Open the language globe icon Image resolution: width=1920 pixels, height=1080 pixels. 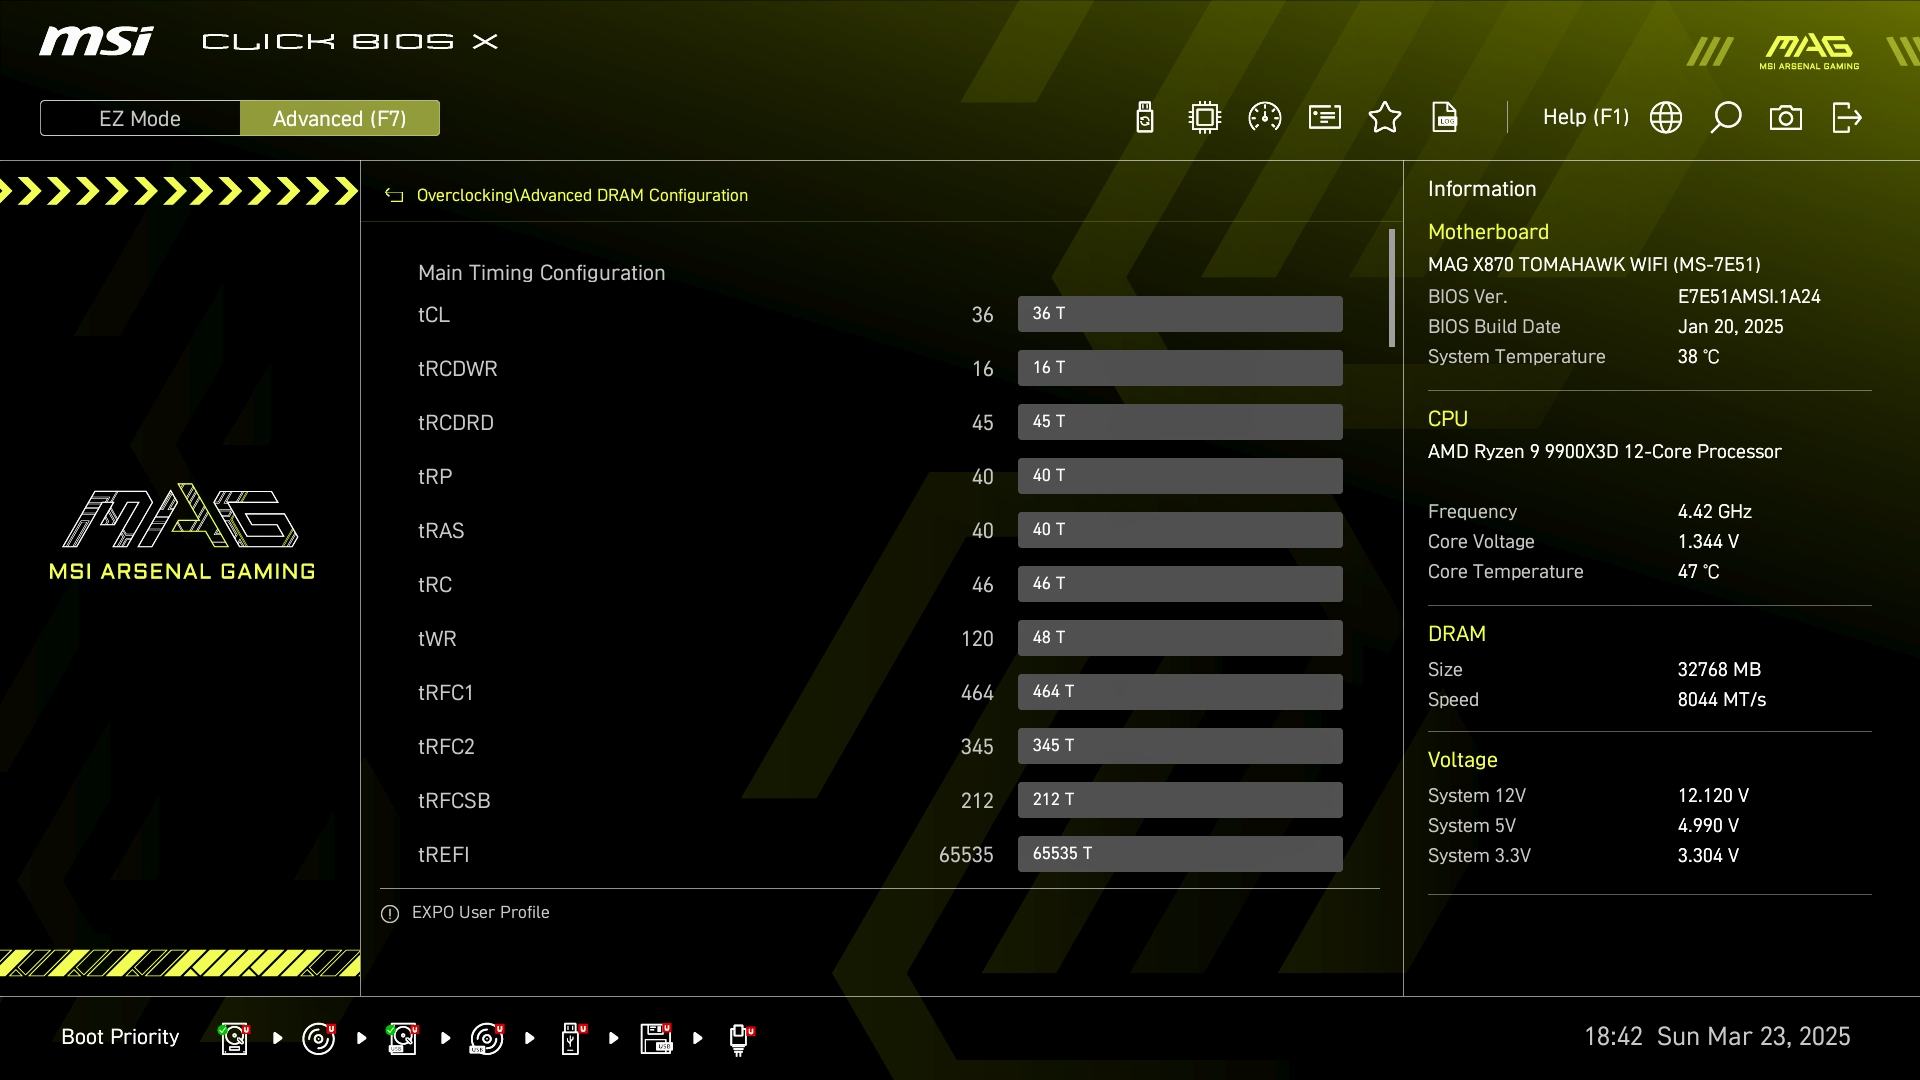(1665, 117)
